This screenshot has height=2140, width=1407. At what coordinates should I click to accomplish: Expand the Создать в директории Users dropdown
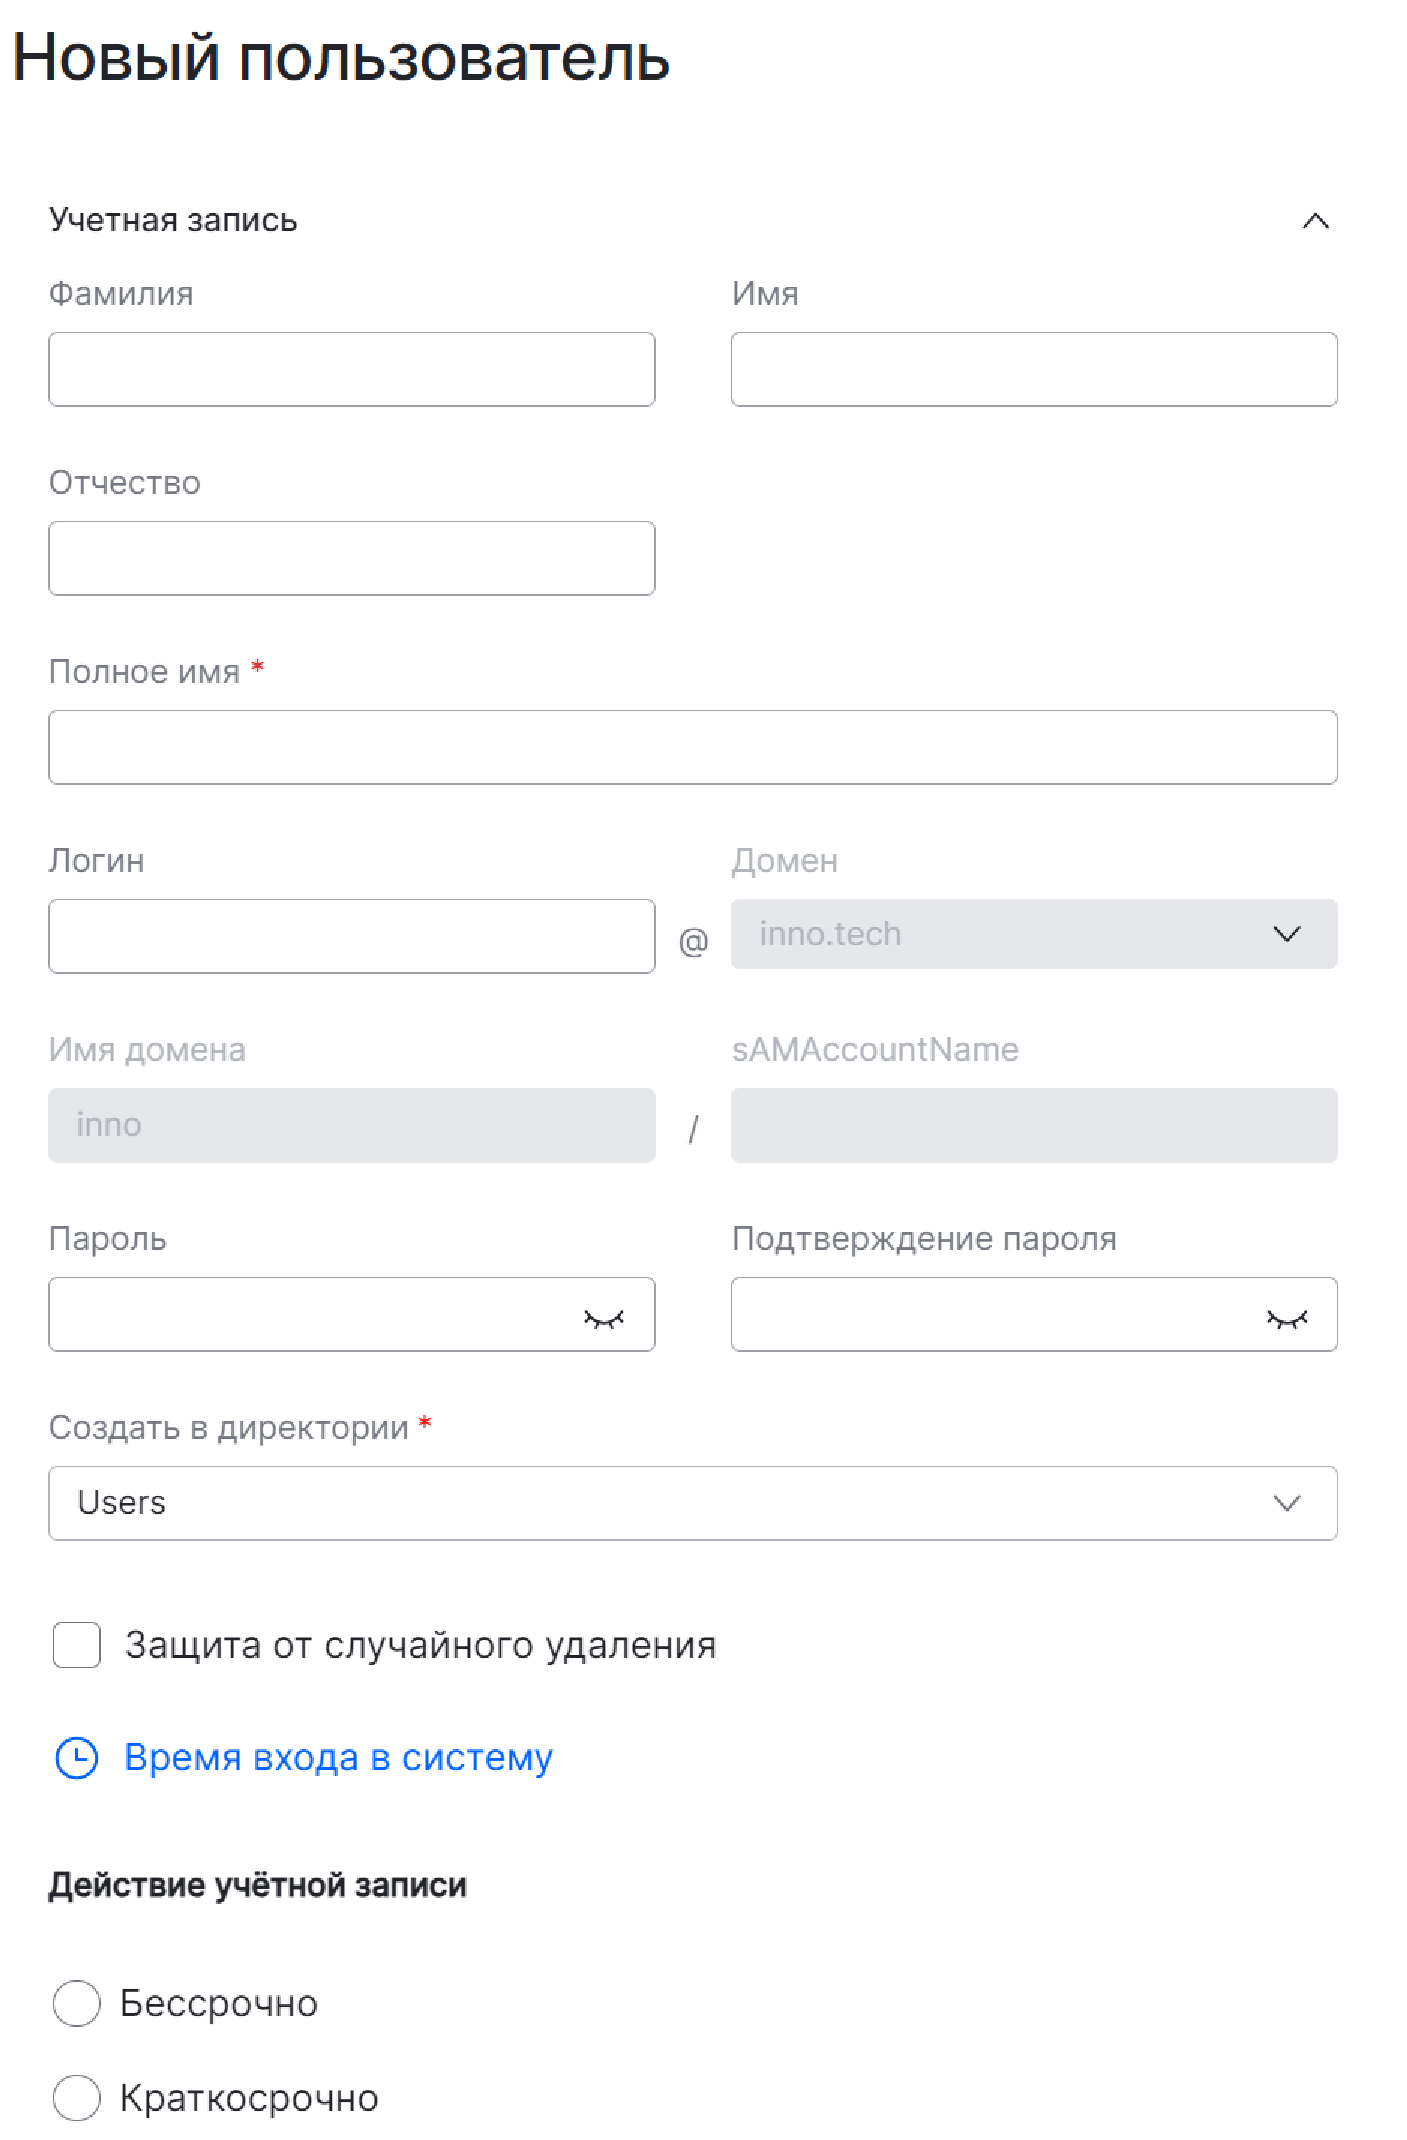[x=1286, y=1503]
